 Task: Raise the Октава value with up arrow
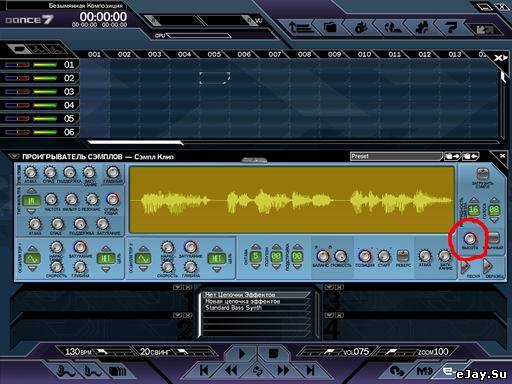tap(256, 247)
